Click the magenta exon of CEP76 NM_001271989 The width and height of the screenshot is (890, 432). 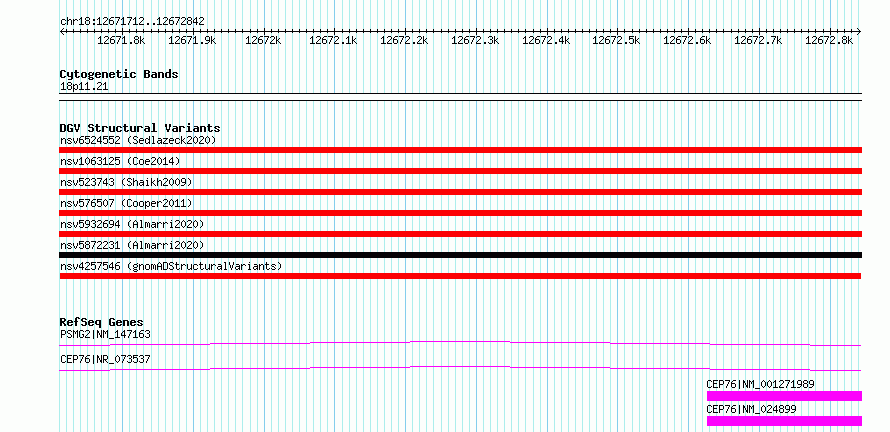pos(784,396)
